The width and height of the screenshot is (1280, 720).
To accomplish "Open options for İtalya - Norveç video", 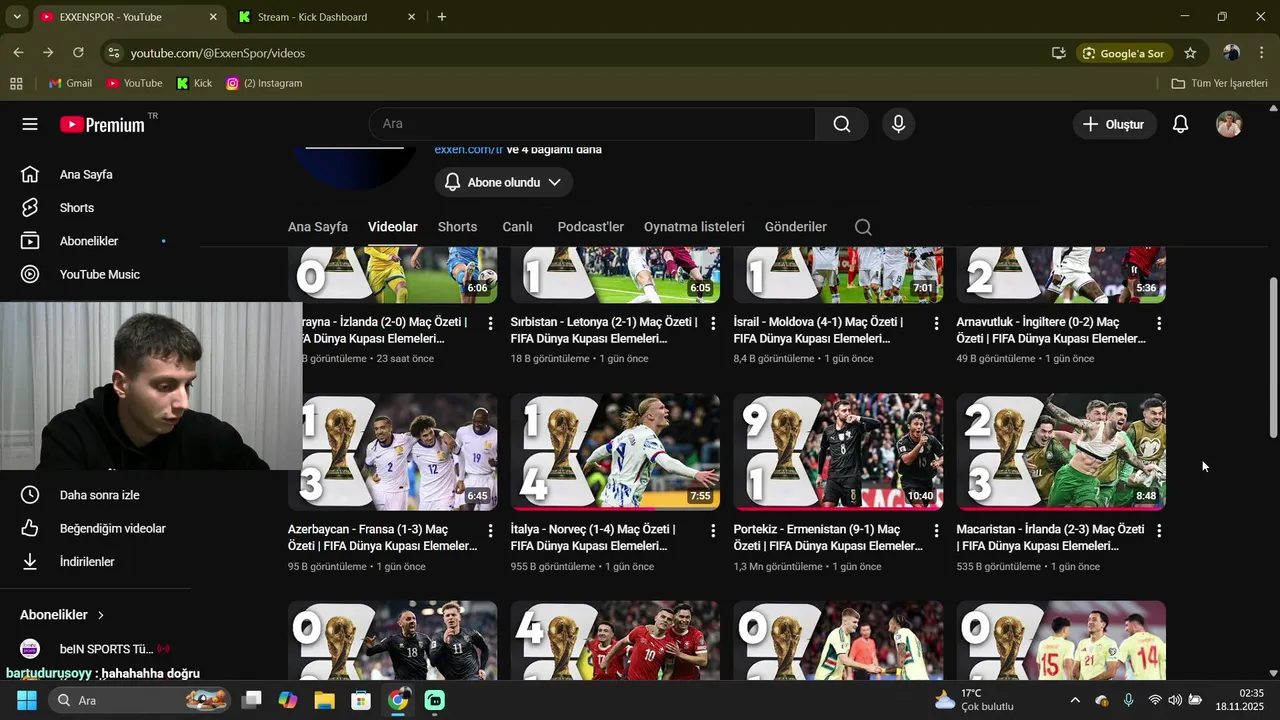I will (713, 530).
